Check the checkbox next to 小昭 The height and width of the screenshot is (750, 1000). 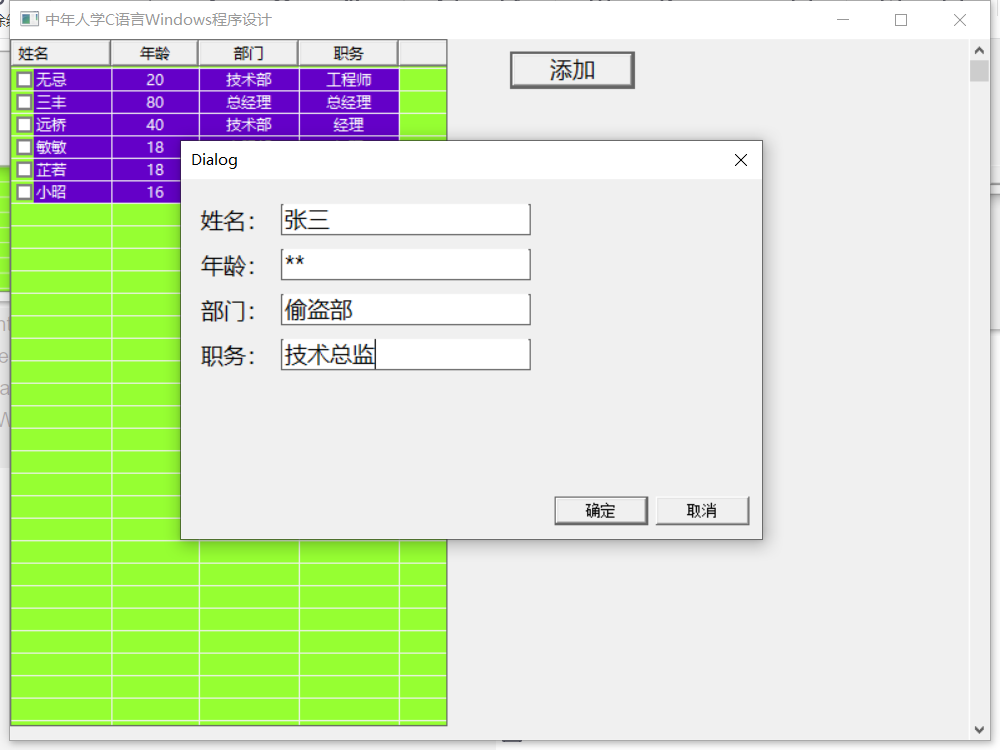22,192
